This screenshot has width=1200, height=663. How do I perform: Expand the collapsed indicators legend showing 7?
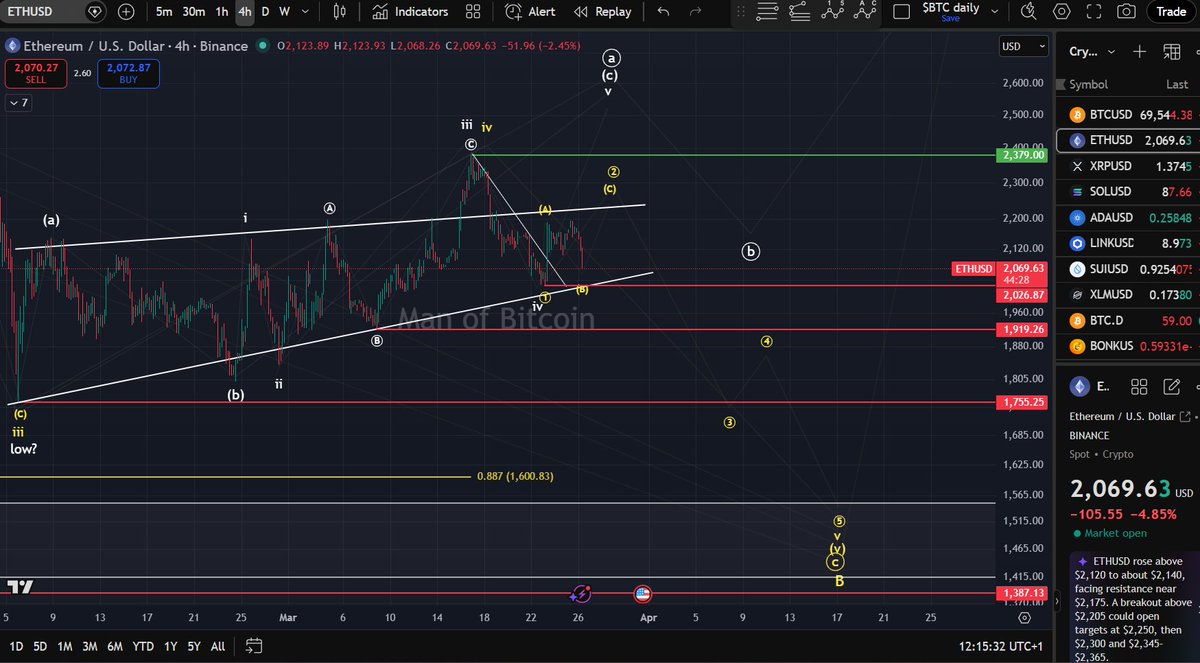pyautogui.click(x=18, y=102)
